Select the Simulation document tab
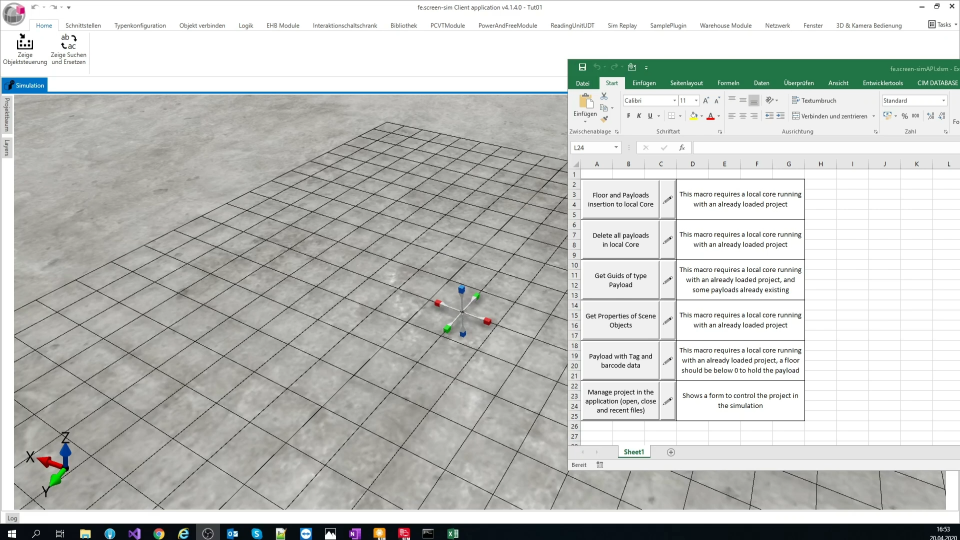 25,86
